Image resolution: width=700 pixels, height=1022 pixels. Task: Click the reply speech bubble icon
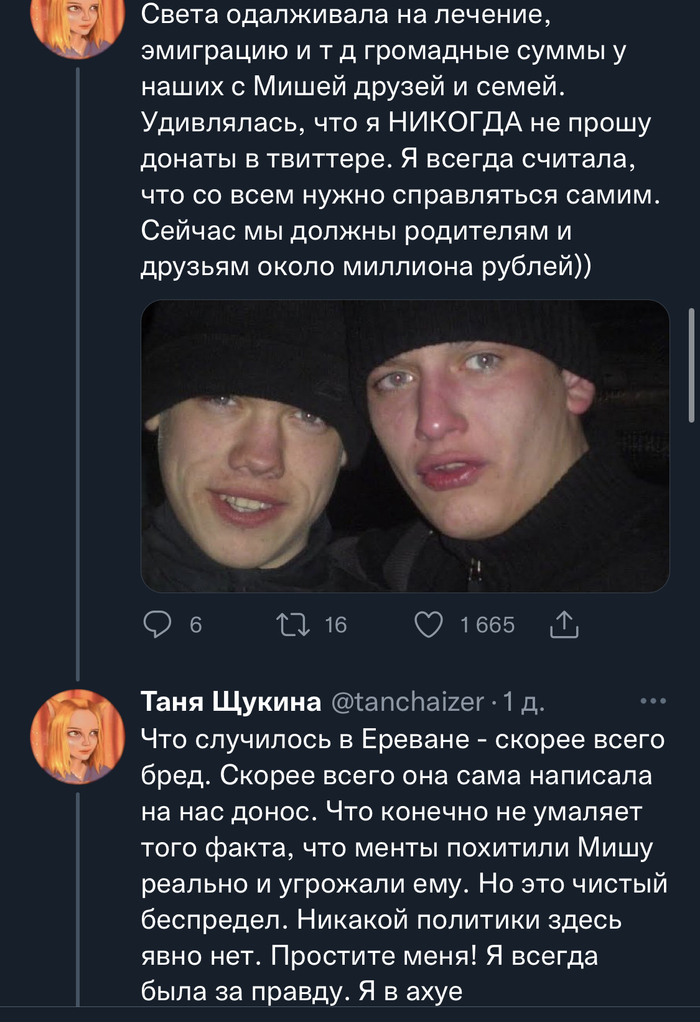160,625
